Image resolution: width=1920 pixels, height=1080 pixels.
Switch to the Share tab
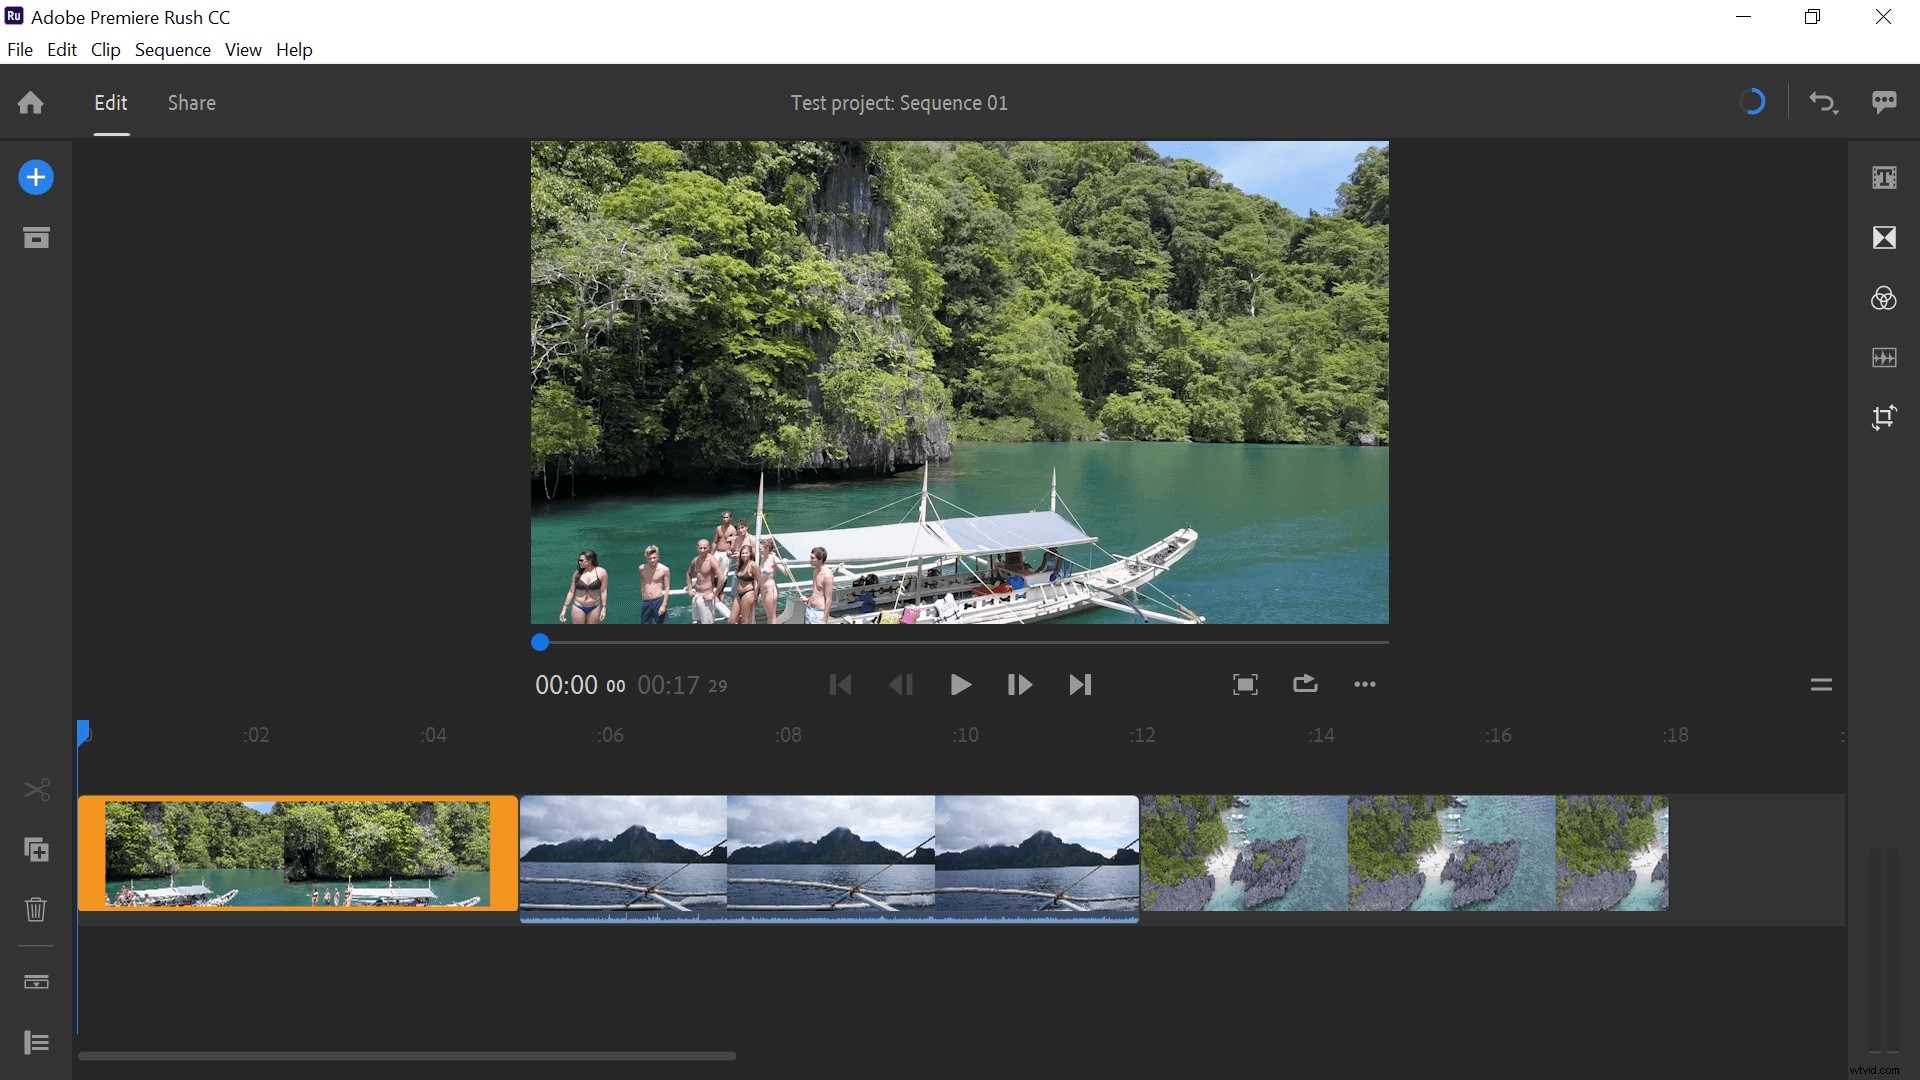[191, 102]
